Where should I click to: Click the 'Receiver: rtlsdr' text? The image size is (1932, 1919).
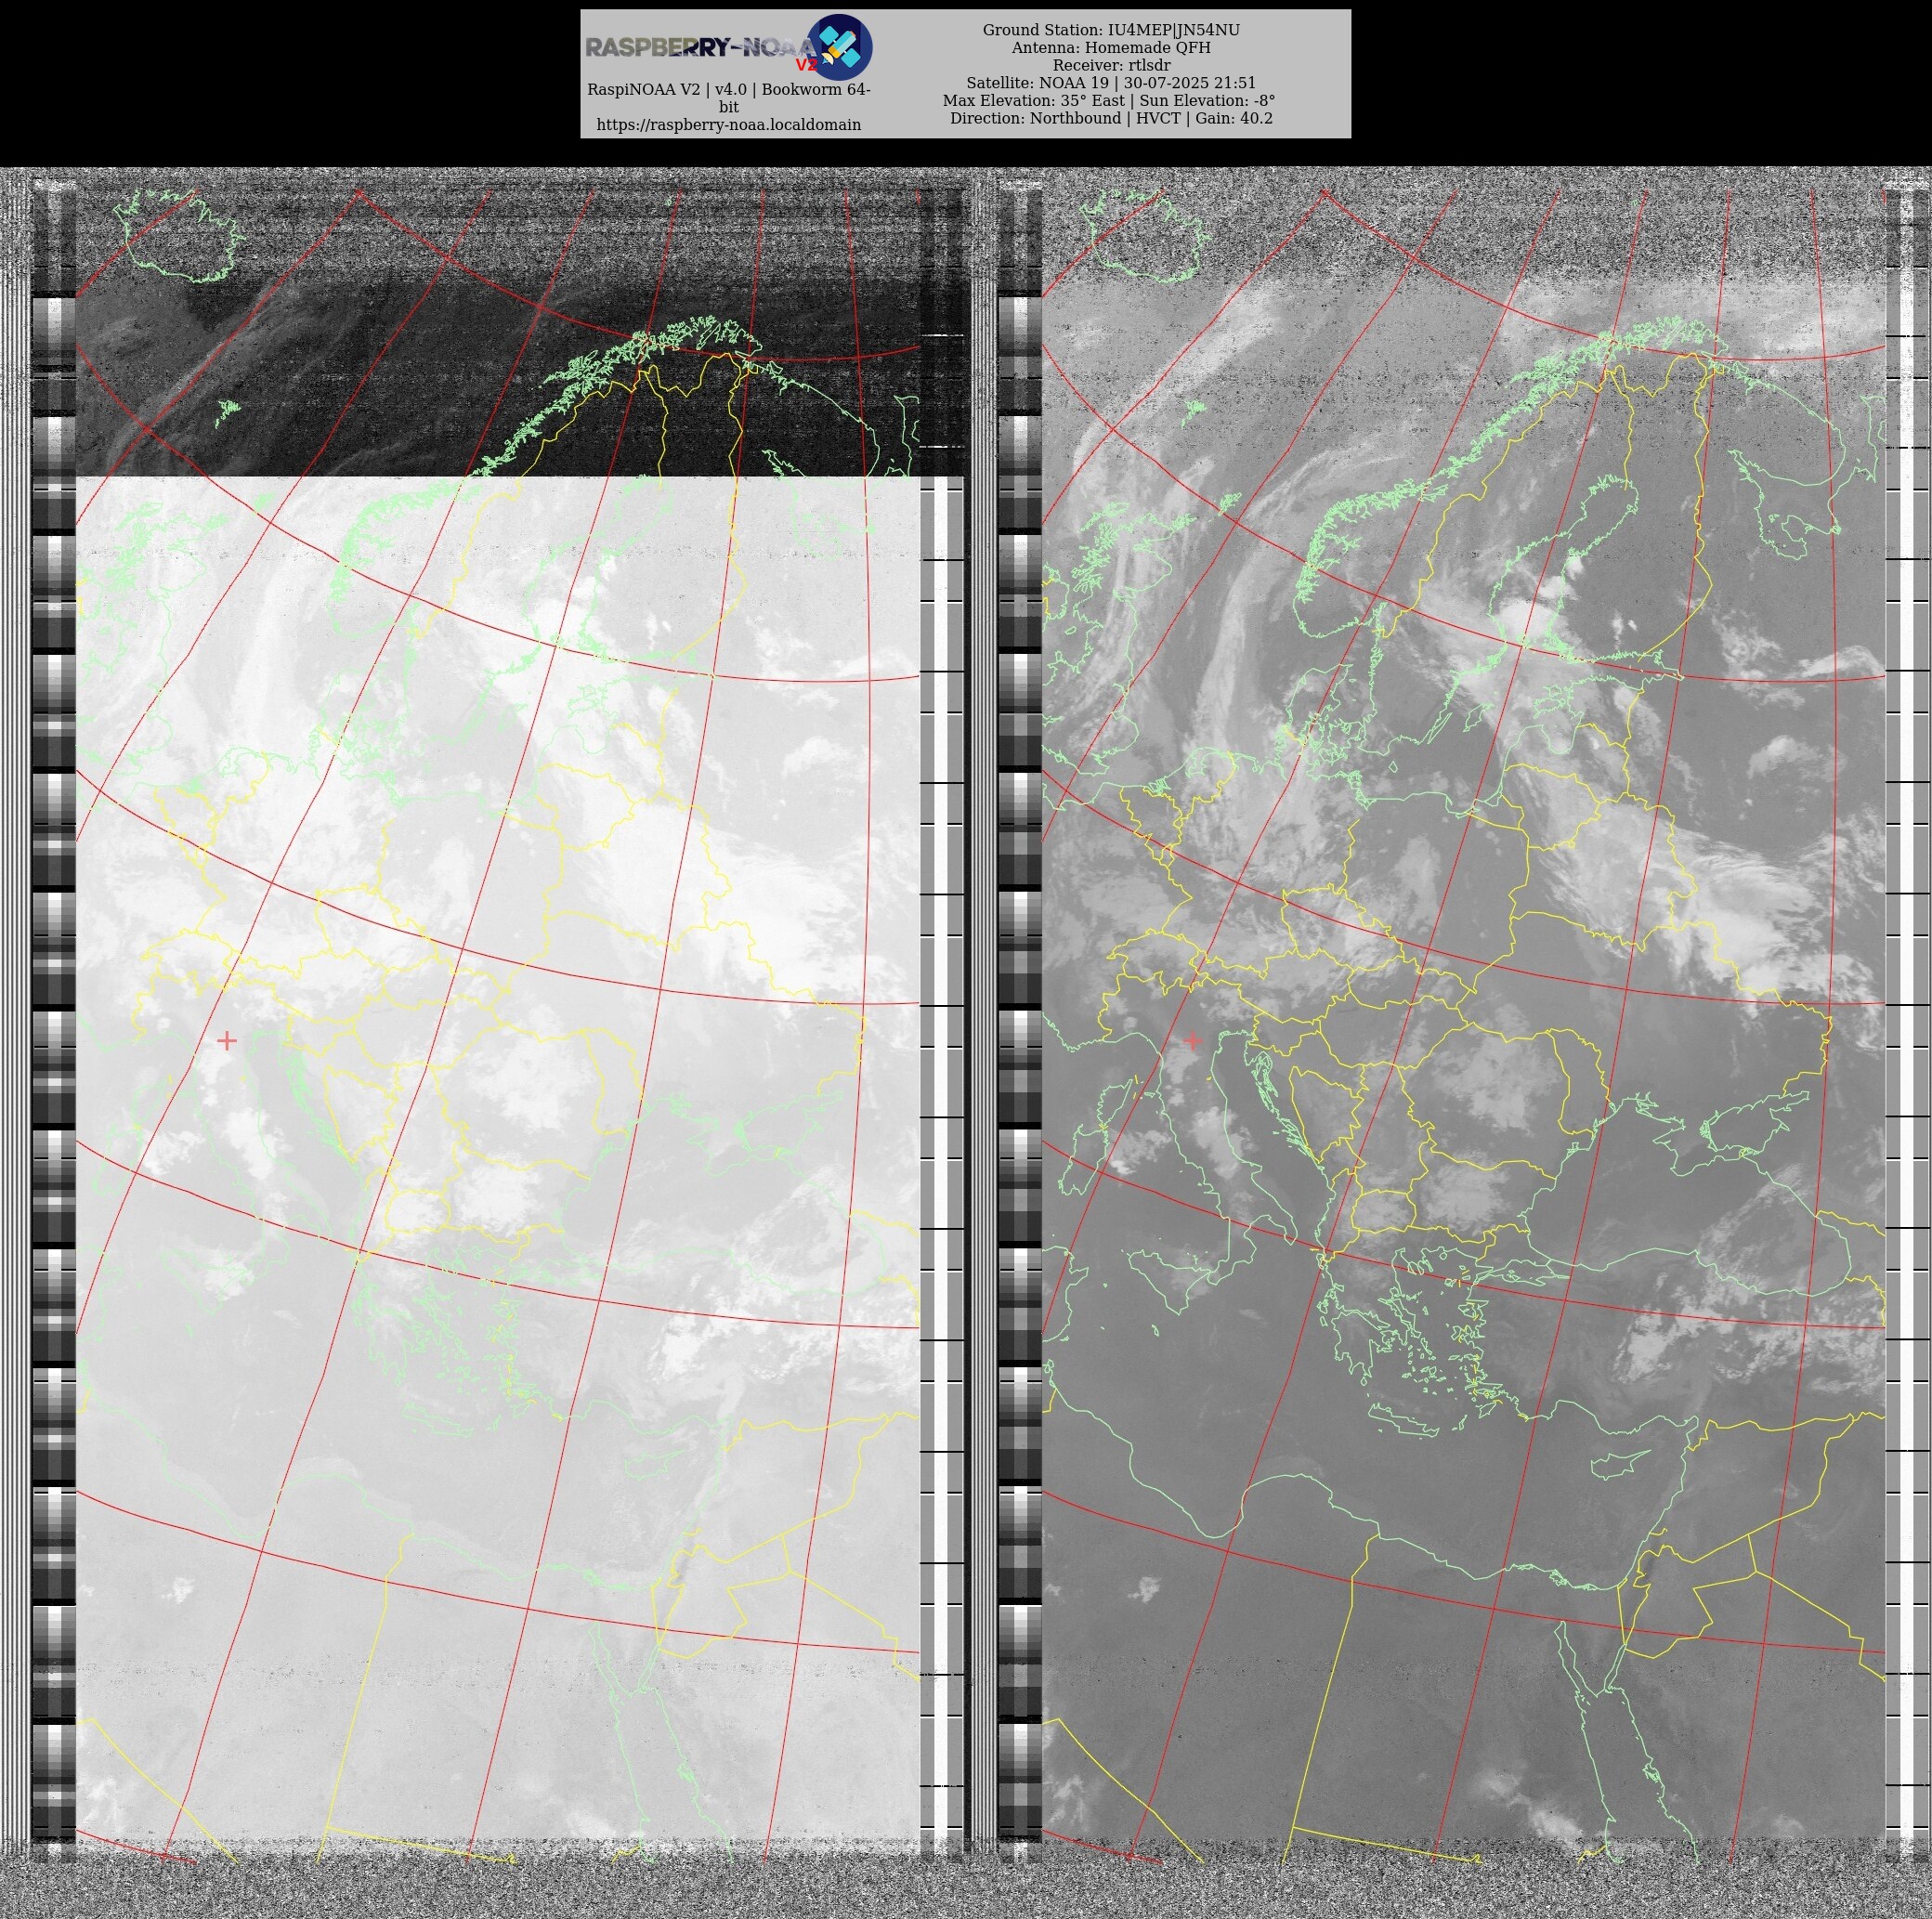click(1111, 65)
